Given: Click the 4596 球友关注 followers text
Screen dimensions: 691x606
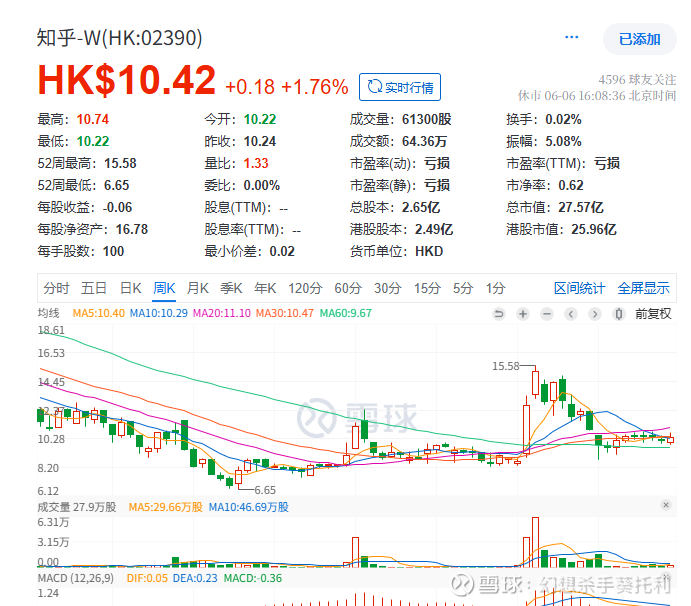Looking at the screenshot, I should (637, 80).
